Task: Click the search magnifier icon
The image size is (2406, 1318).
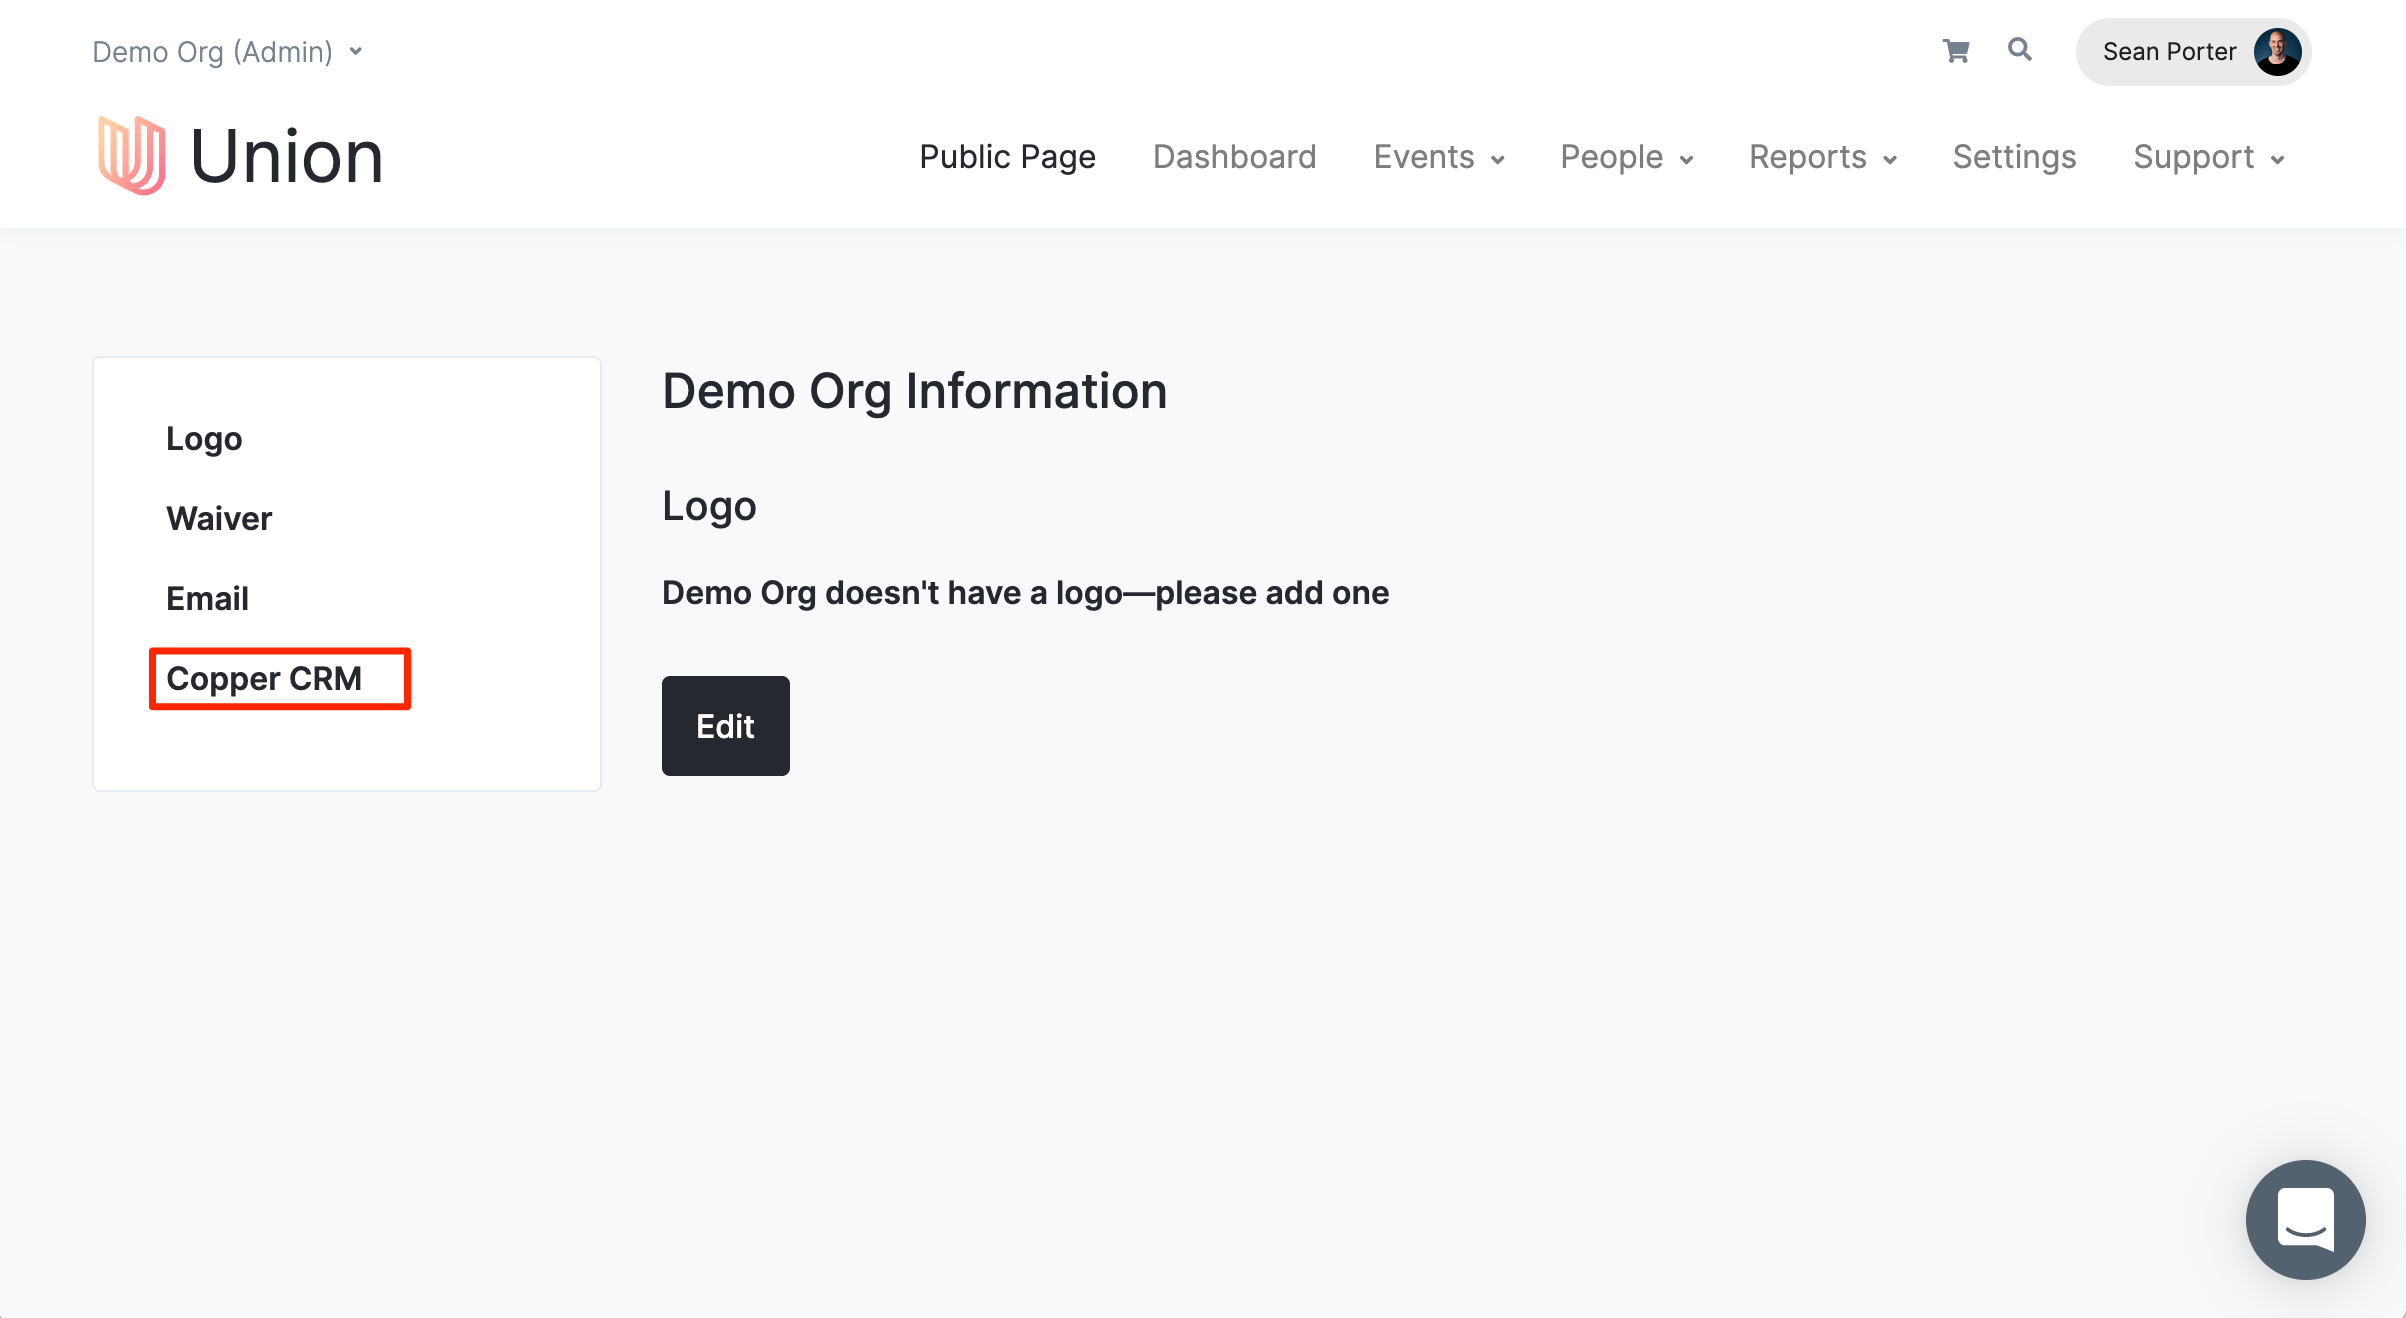Action: pyautogui.click(x=2020, y=50)
